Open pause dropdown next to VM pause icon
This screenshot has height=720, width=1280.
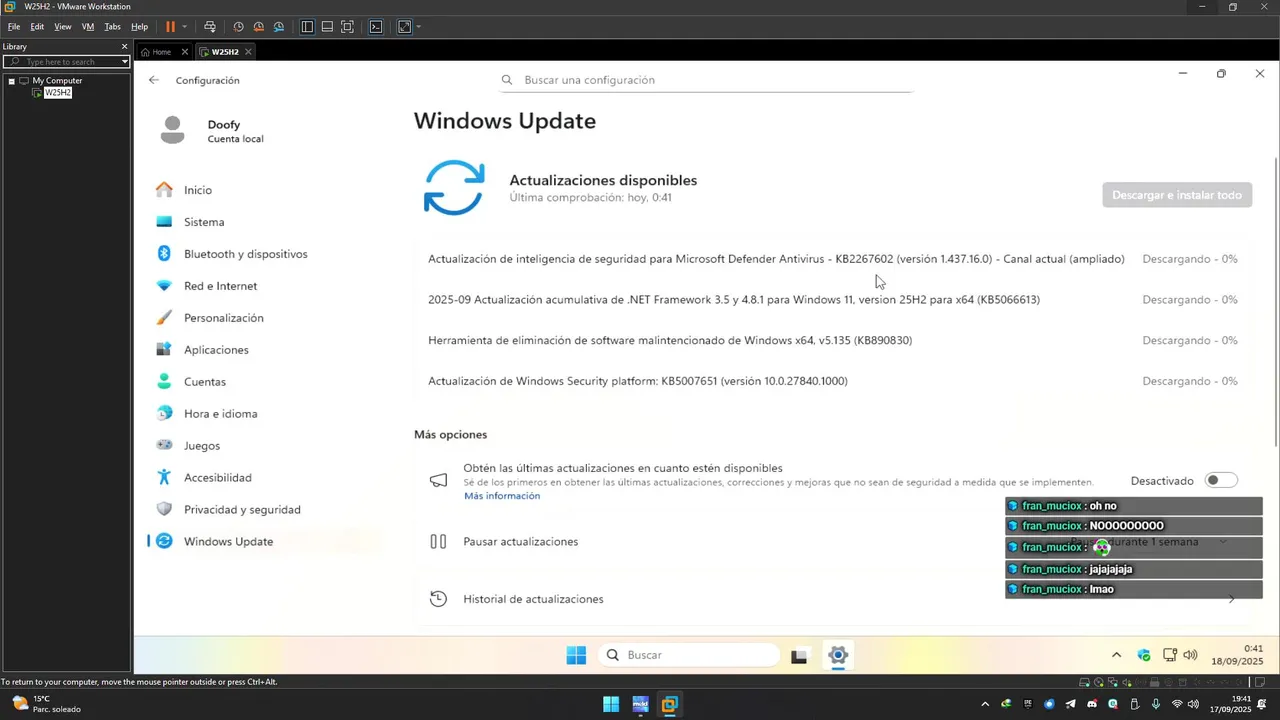[x=184, y=27]
